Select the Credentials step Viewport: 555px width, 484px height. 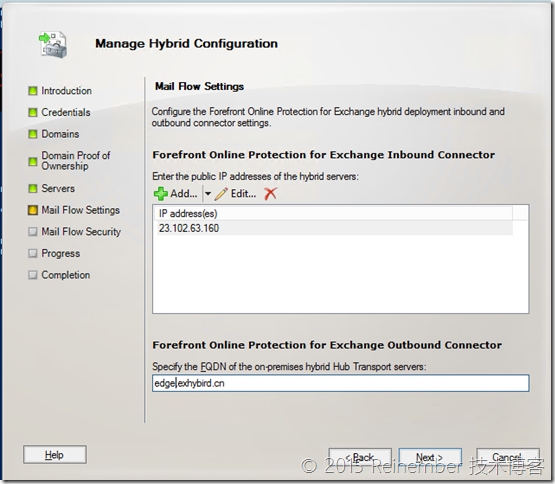click(66, 113)
